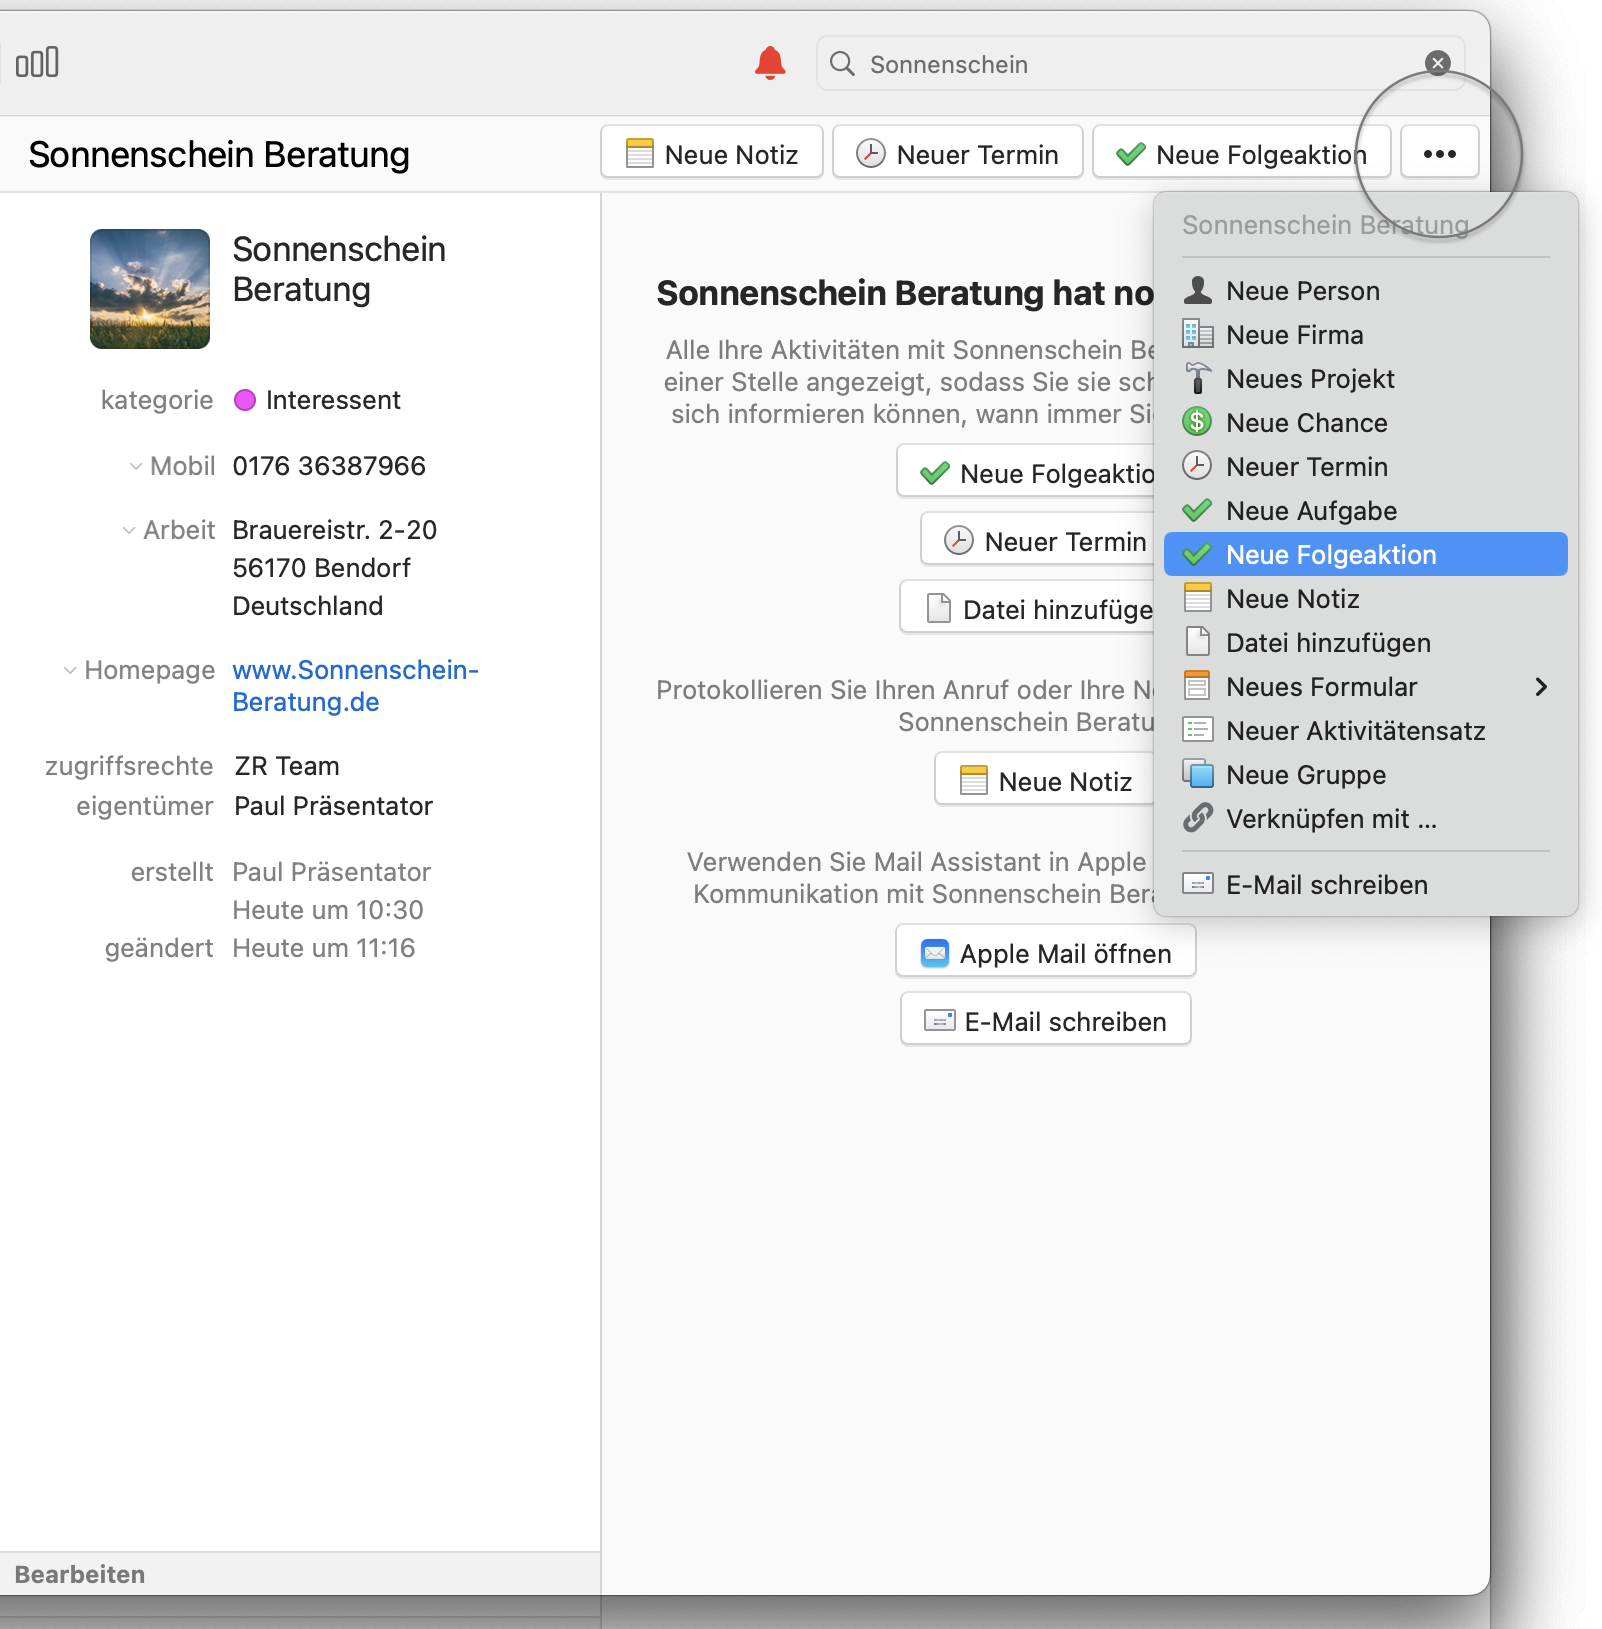
Task: Open the Homepage label dropdown chevron
Action: [x=70, y=671]
